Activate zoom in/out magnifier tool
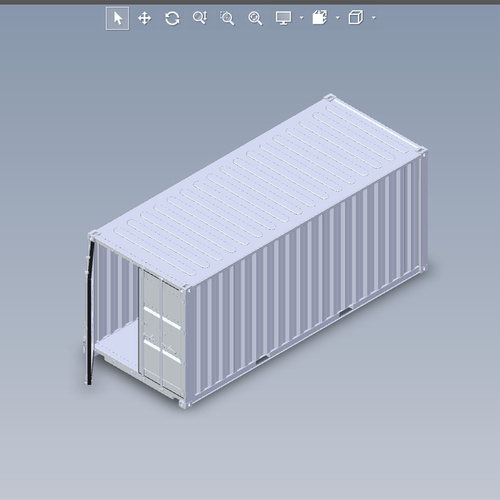500x500 pixels. point(200,18)
